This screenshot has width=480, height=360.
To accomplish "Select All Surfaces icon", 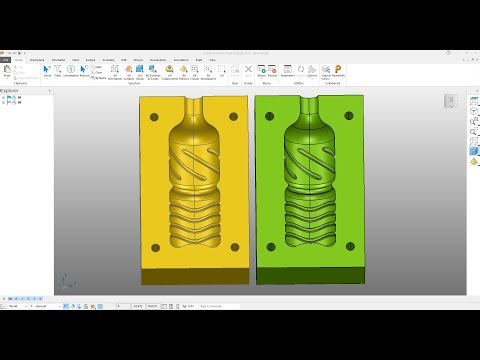I will click(x=129, y=69).
